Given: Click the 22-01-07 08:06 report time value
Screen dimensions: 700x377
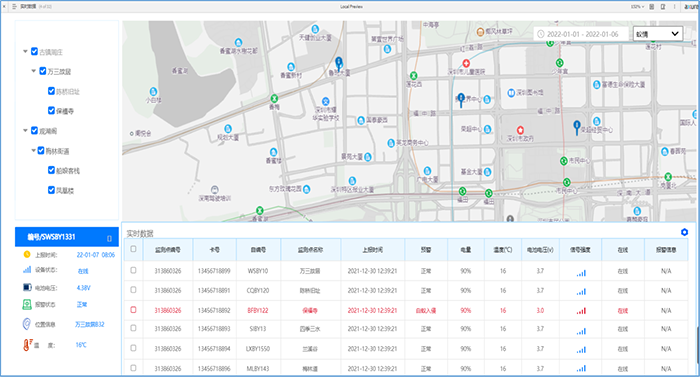Looking at the screenshot, I should point(96,255).
